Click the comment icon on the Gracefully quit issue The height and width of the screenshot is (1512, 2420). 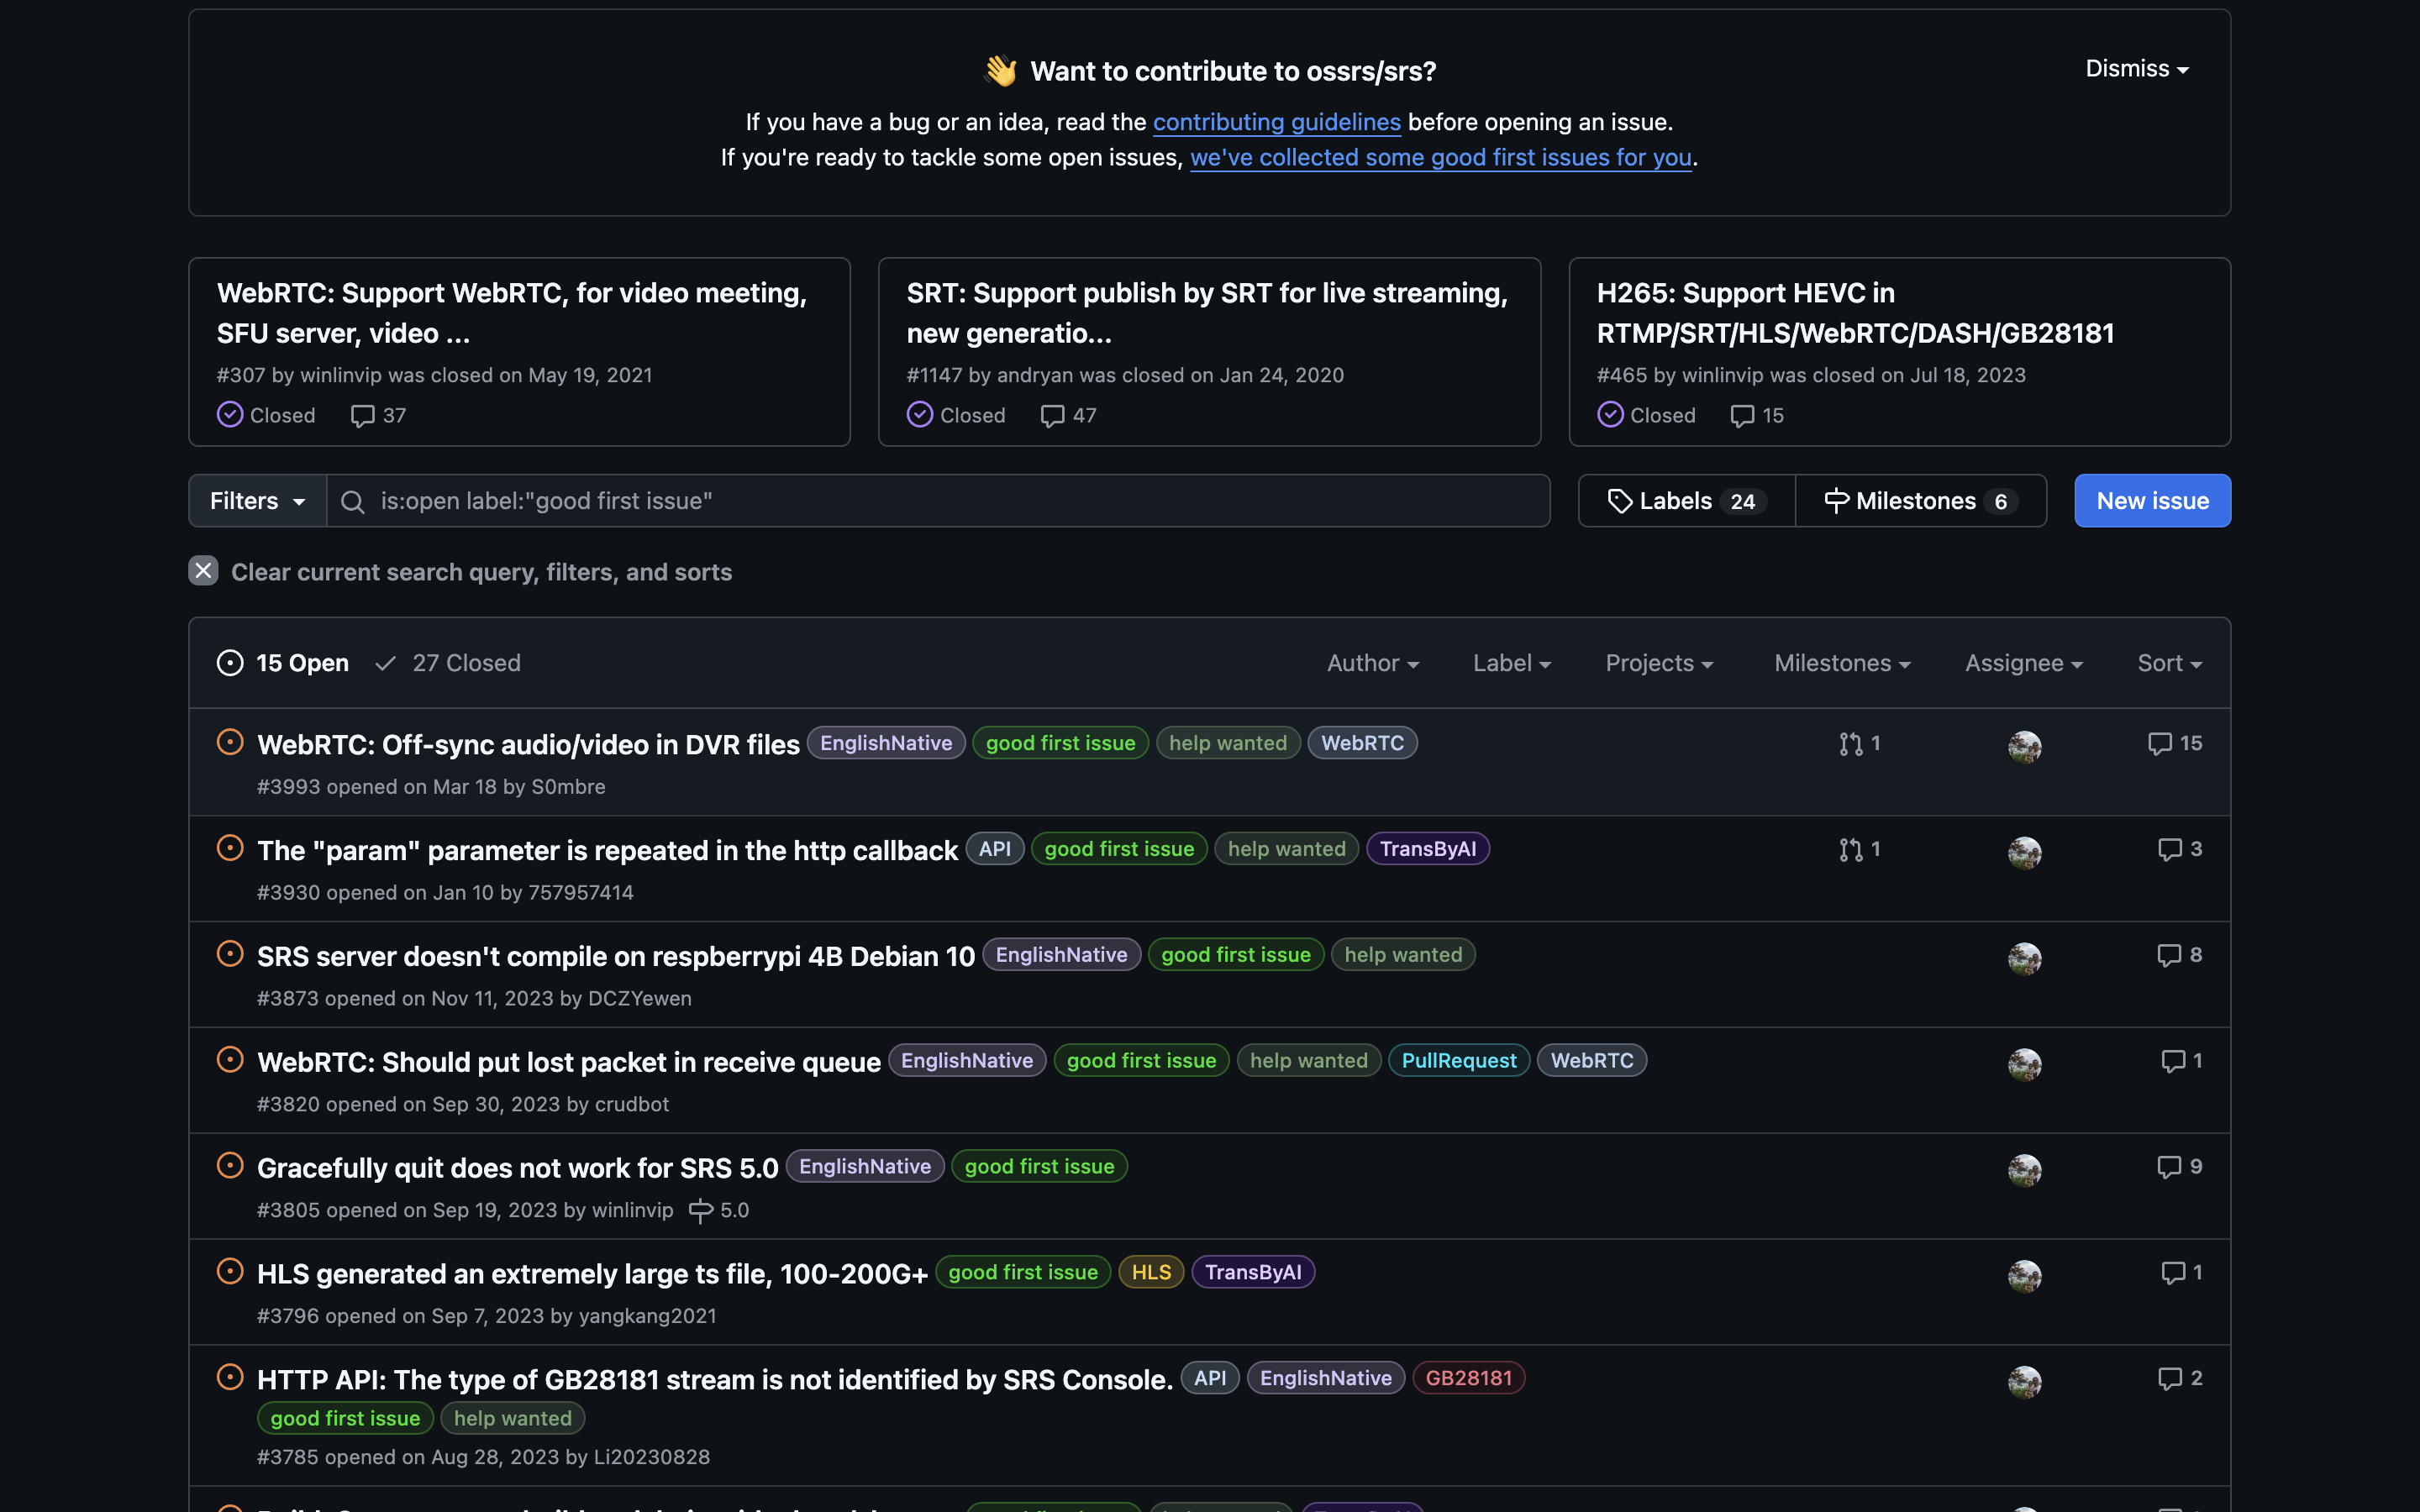click(x=2168, y=1167)
